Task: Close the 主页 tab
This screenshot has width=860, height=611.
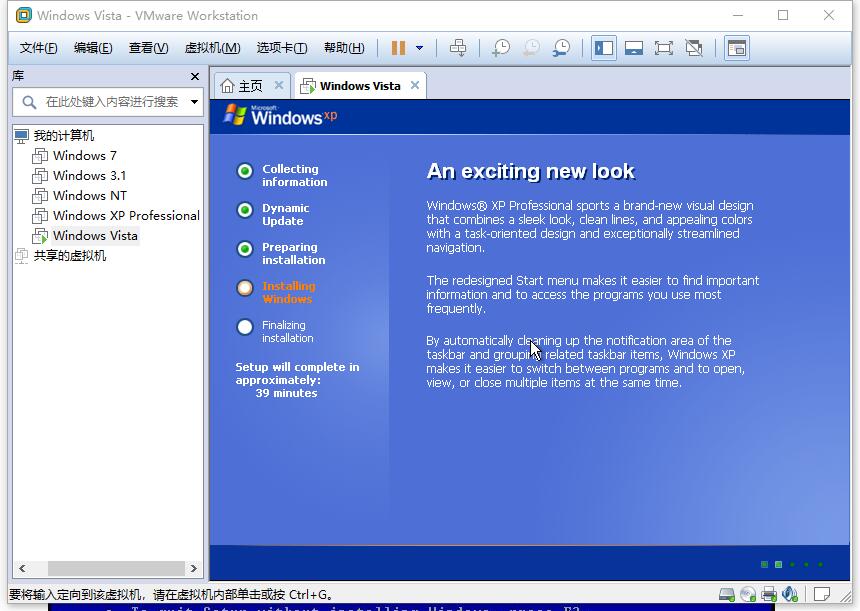Action: pyautogui.click(x=279, y=86)
